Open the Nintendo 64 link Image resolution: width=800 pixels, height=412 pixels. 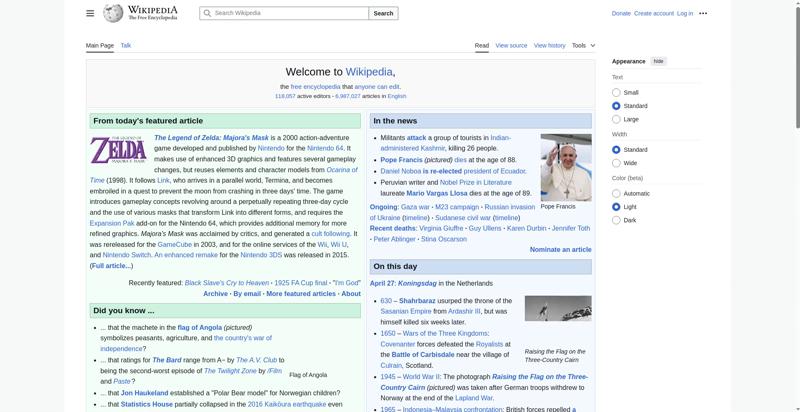(325, 148)
